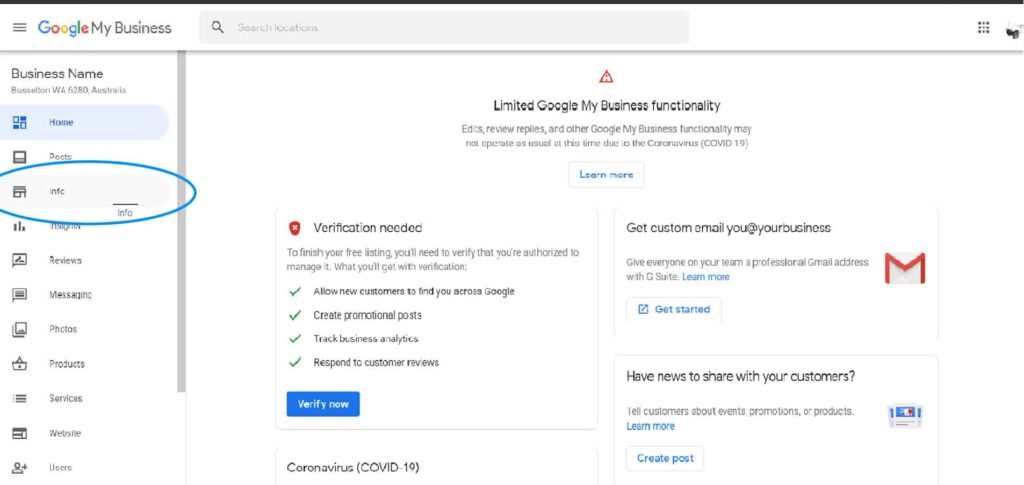The width and height of the screenshot is (1024, 485).
Task: Click the news post illustration icon
Action: tap(905, 416)
